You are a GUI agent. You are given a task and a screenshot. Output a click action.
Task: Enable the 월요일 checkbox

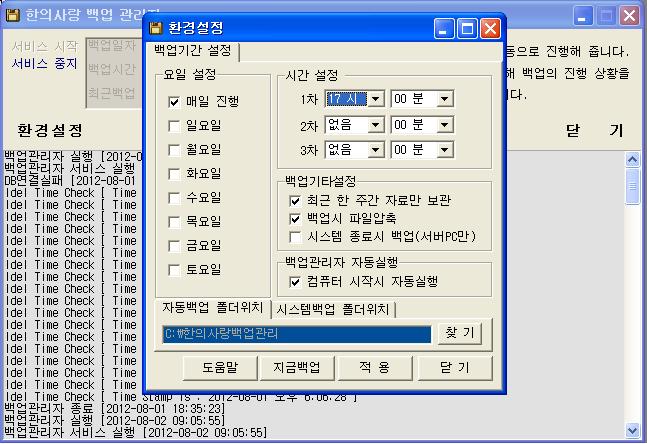(175, 150)
